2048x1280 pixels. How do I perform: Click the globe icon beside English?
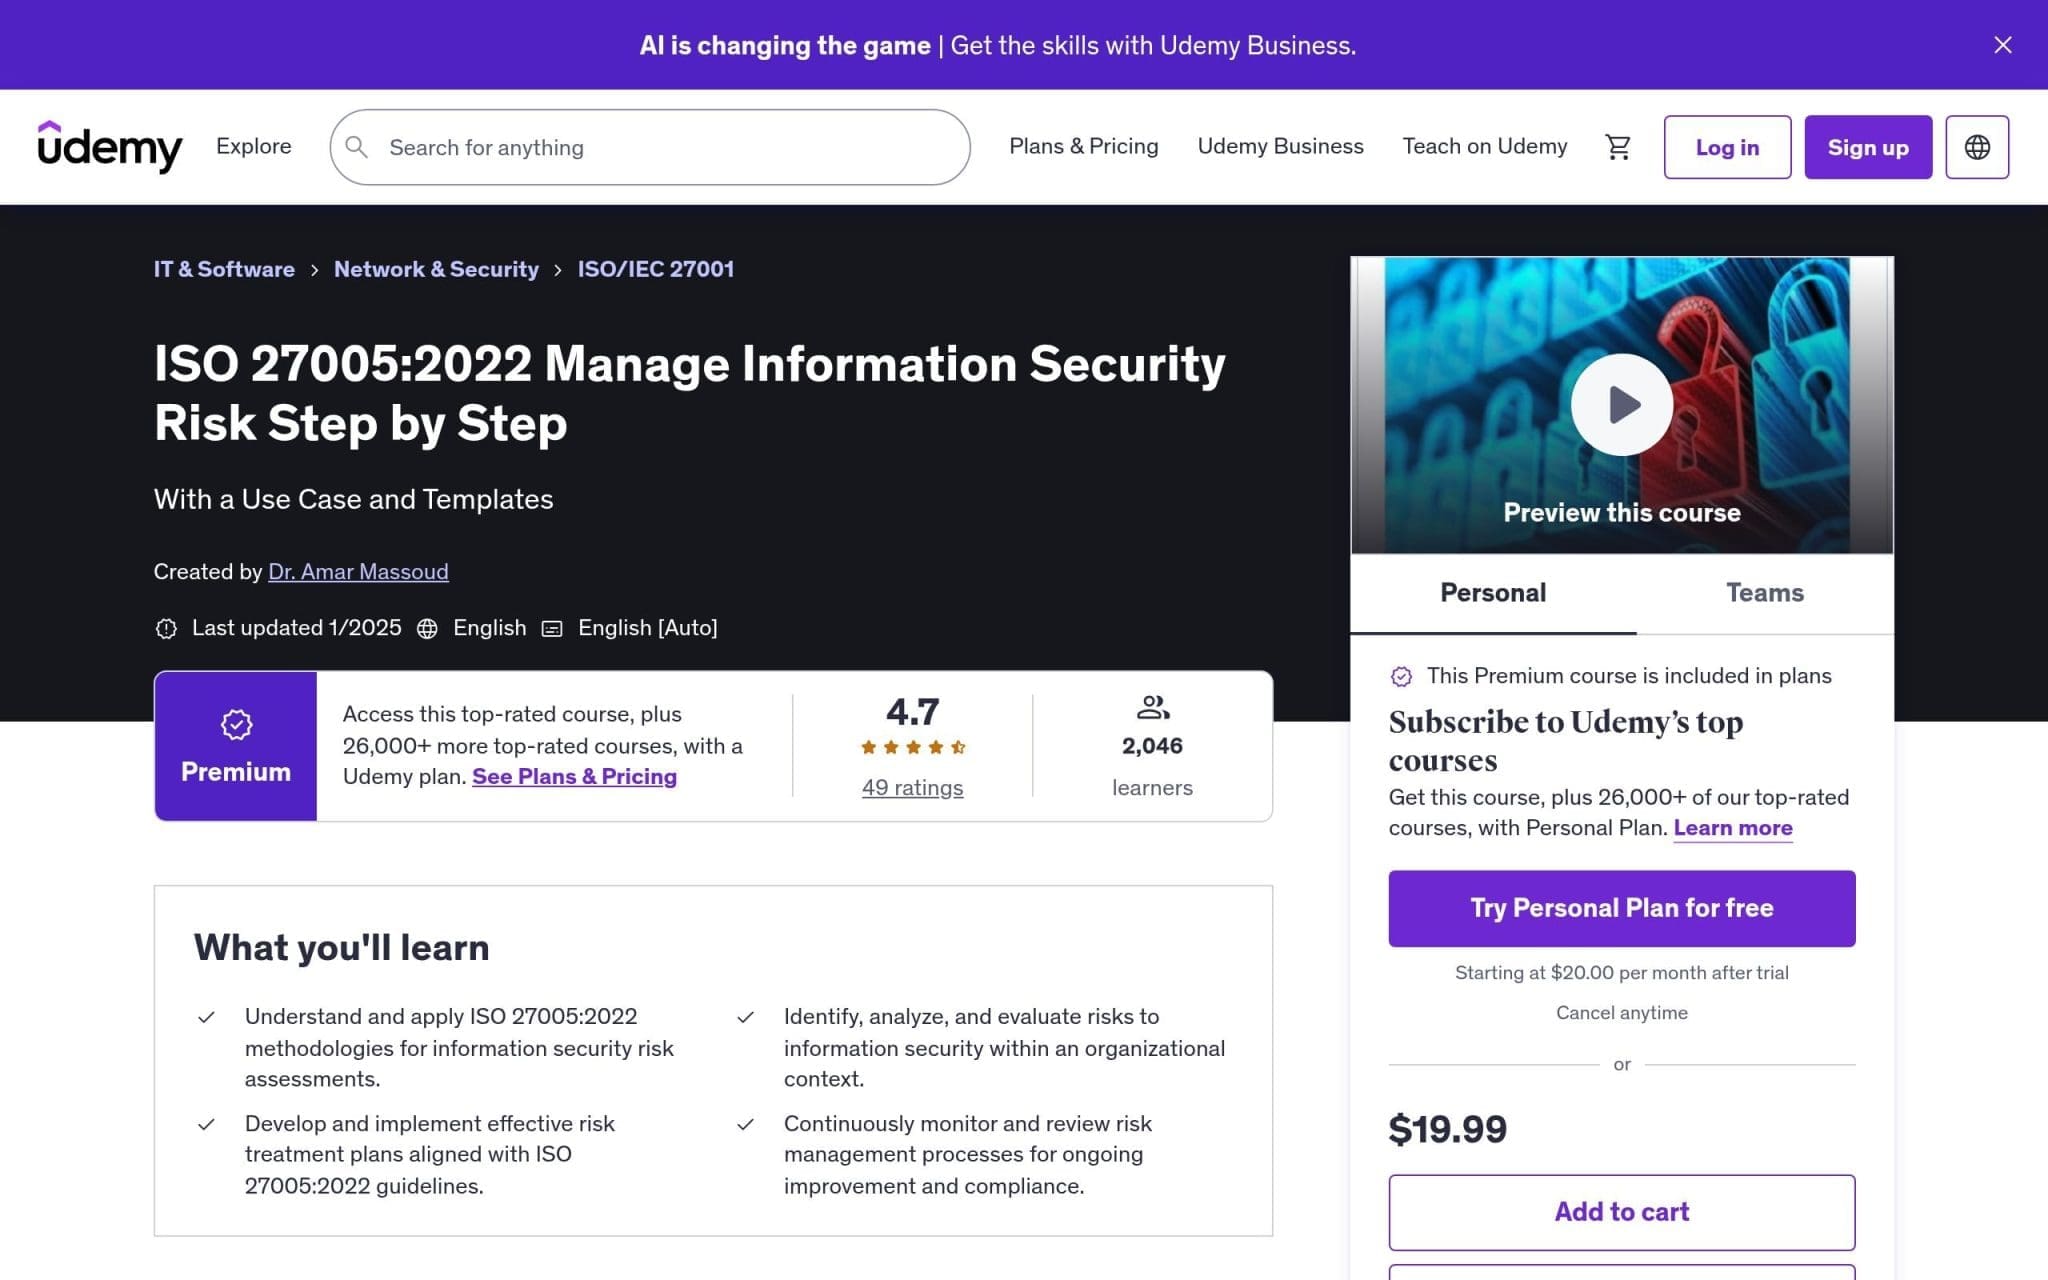click(427, 628)
